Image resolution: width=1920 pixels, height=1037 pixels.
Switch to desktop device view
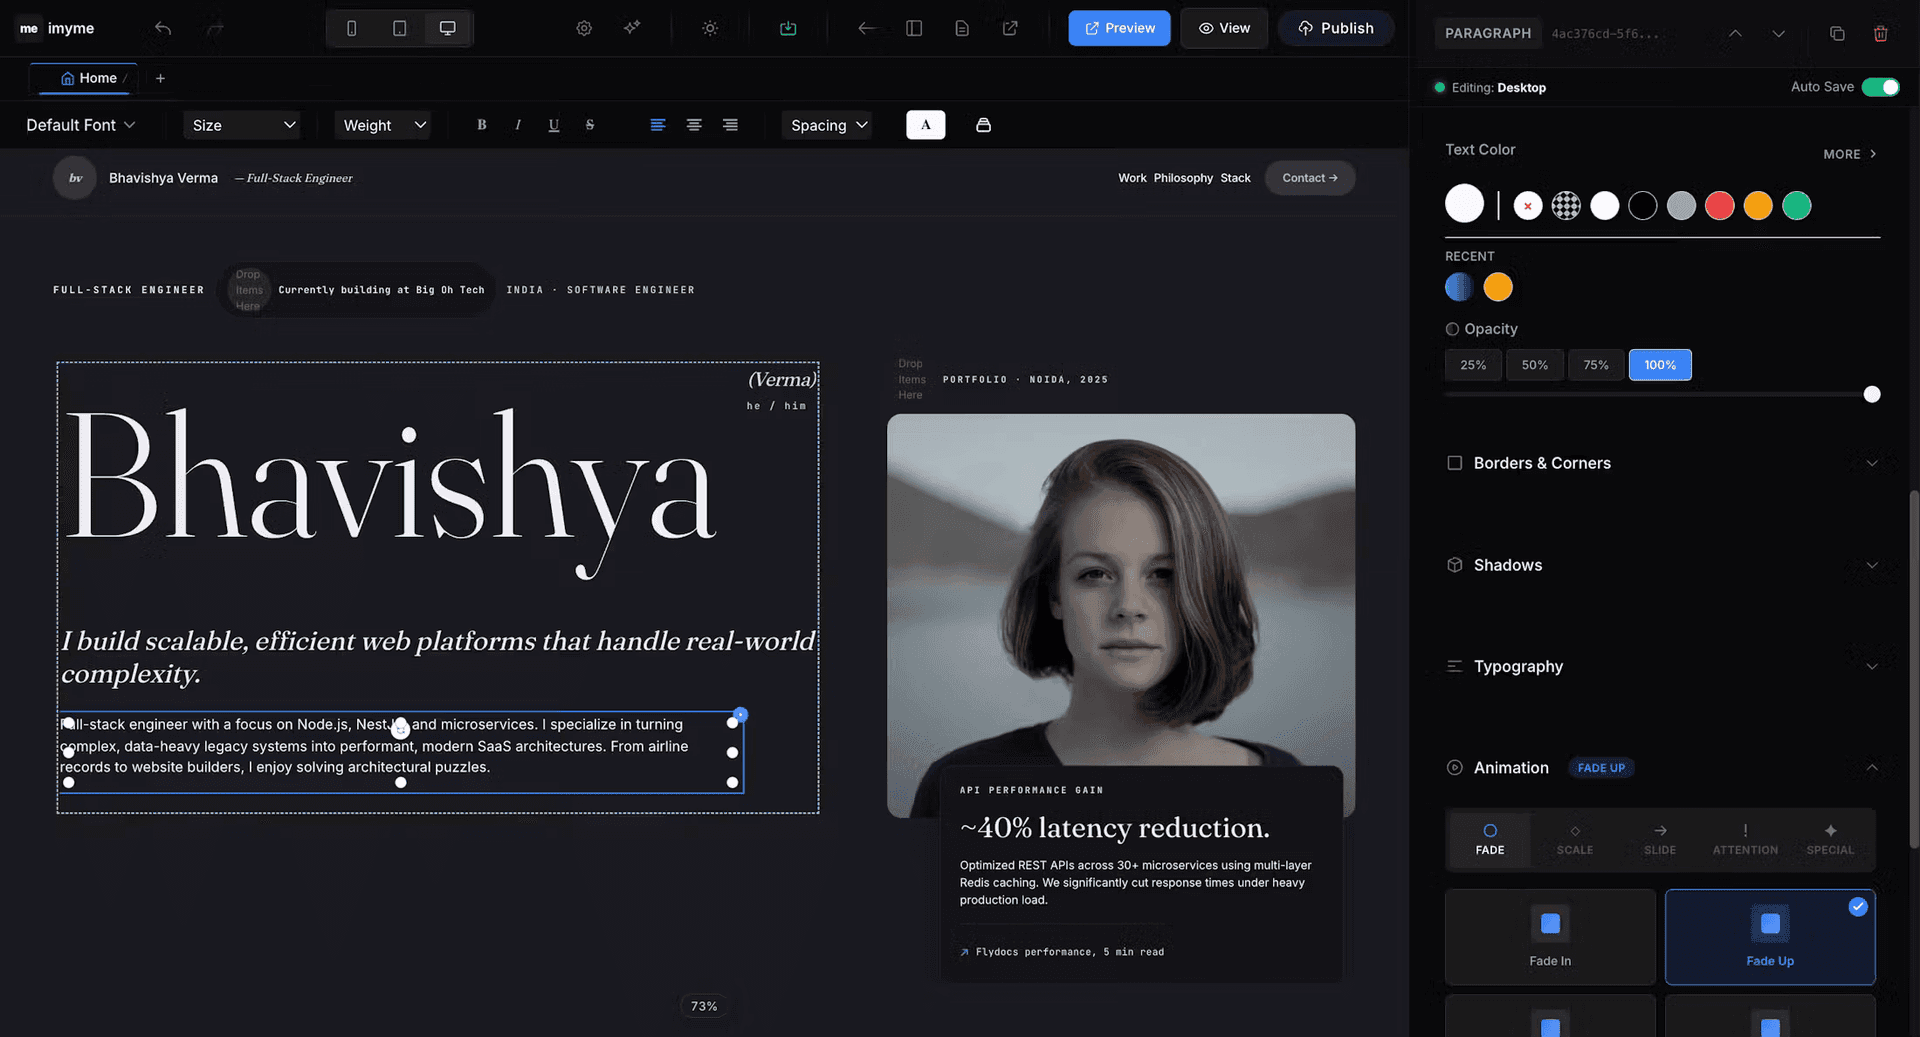pos(447,28)
